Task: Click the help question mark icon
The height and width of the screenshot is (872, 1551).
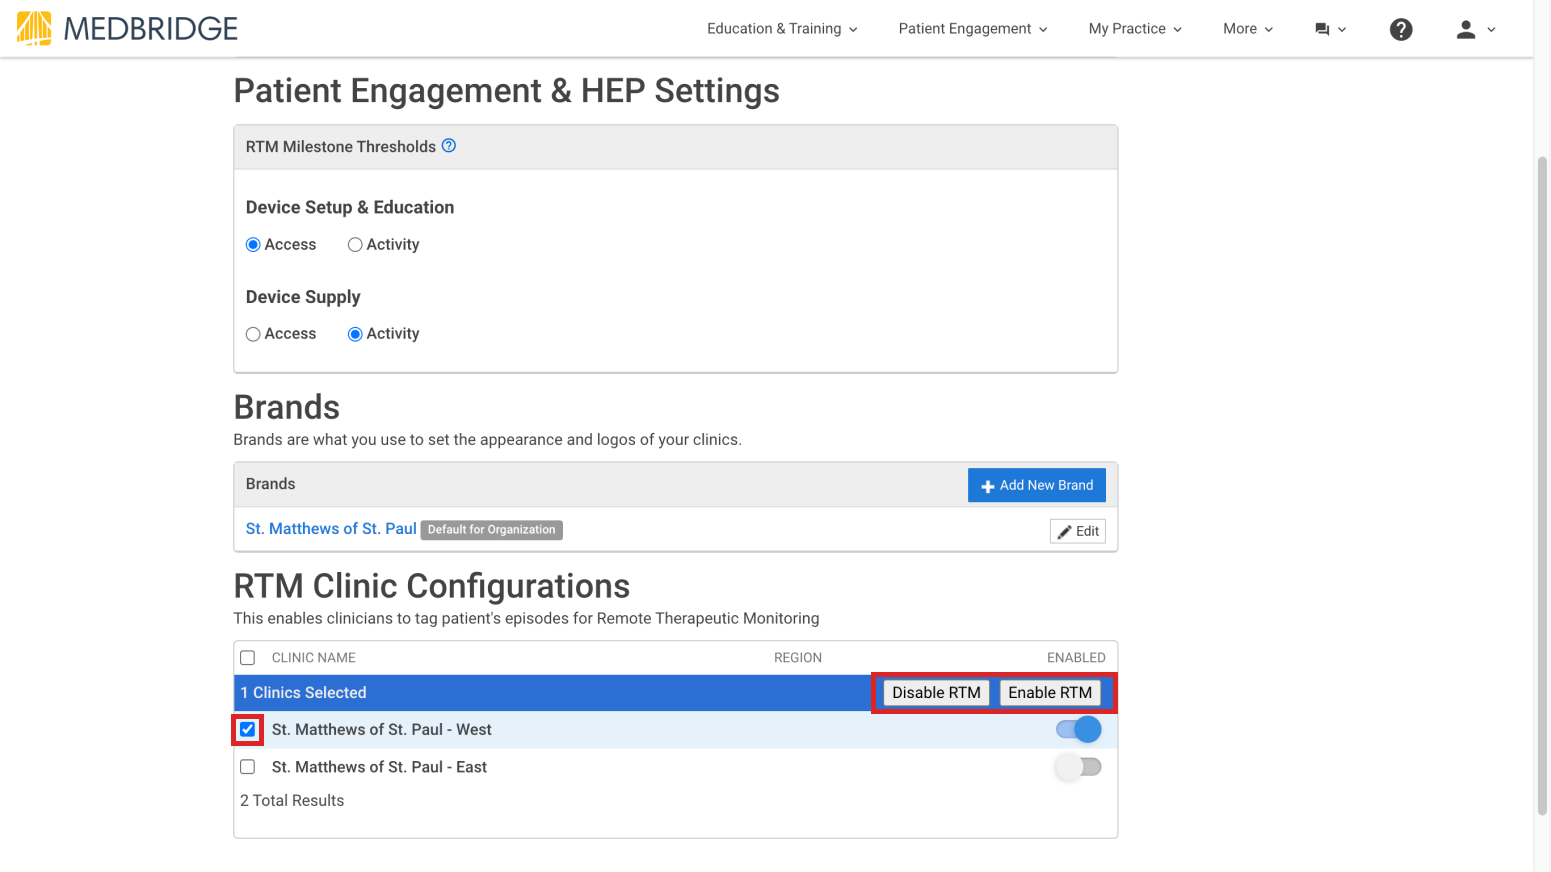Action: click(1401, 29)
